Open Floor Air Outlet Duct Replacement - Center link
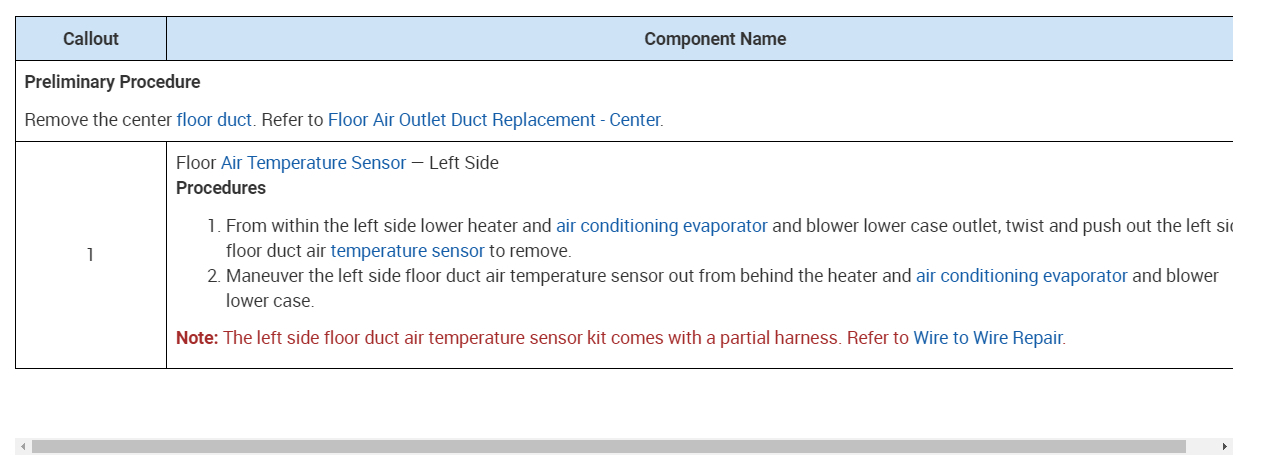This screenshot has height=475, width=1266. click(x=494, y=120)
